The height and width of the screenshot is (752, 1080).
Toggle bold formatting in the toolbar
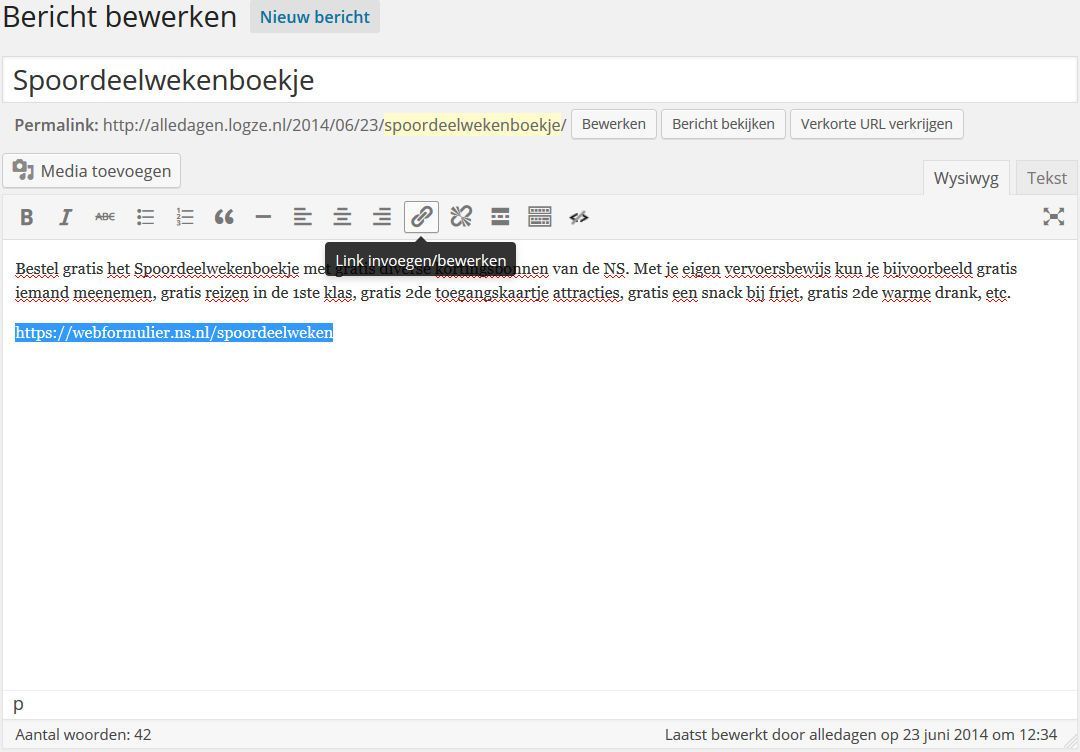click(27, 217)
